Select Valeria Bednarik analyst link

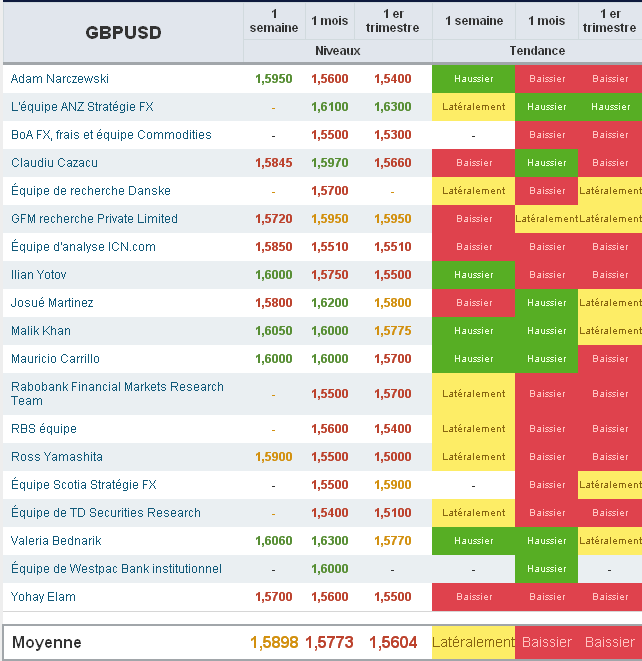[56, 541]
